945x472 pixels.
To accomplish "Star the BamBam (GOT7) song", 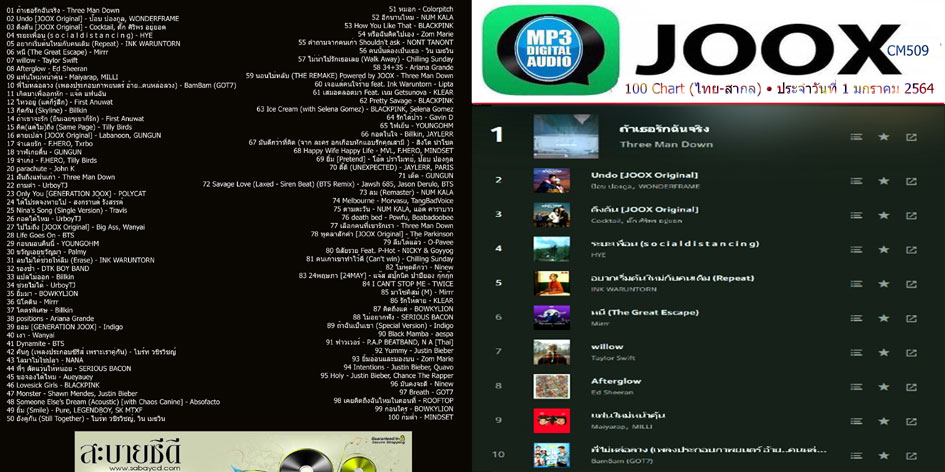I will [884, 456].
